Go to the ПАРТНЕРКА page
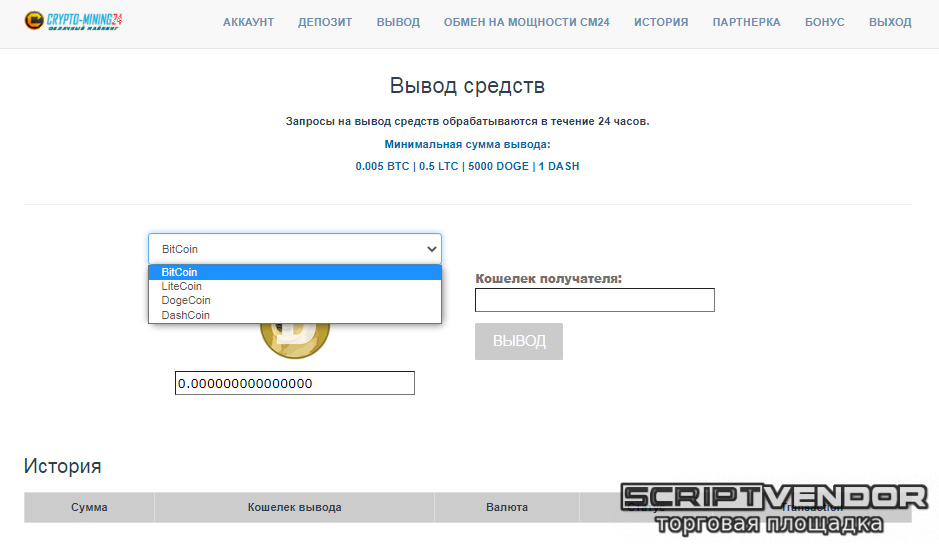939x544 pixels. point(746,22)
